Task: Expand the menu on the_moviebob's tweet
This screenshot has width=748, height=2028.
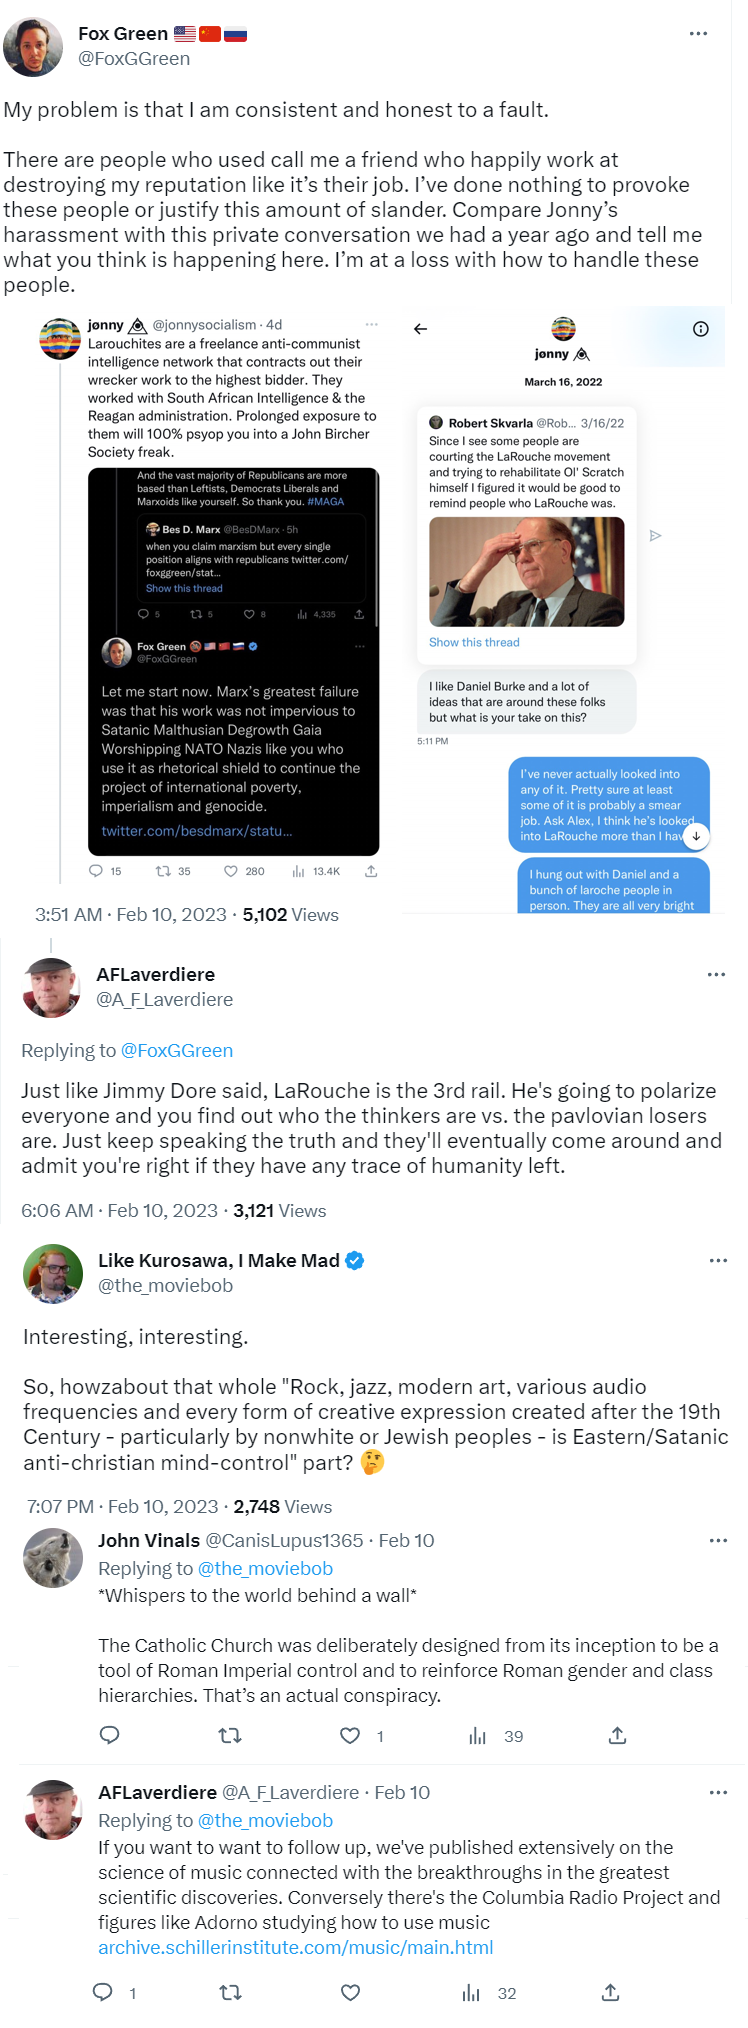Action: pyautogui.click(x=718, y=1260)
